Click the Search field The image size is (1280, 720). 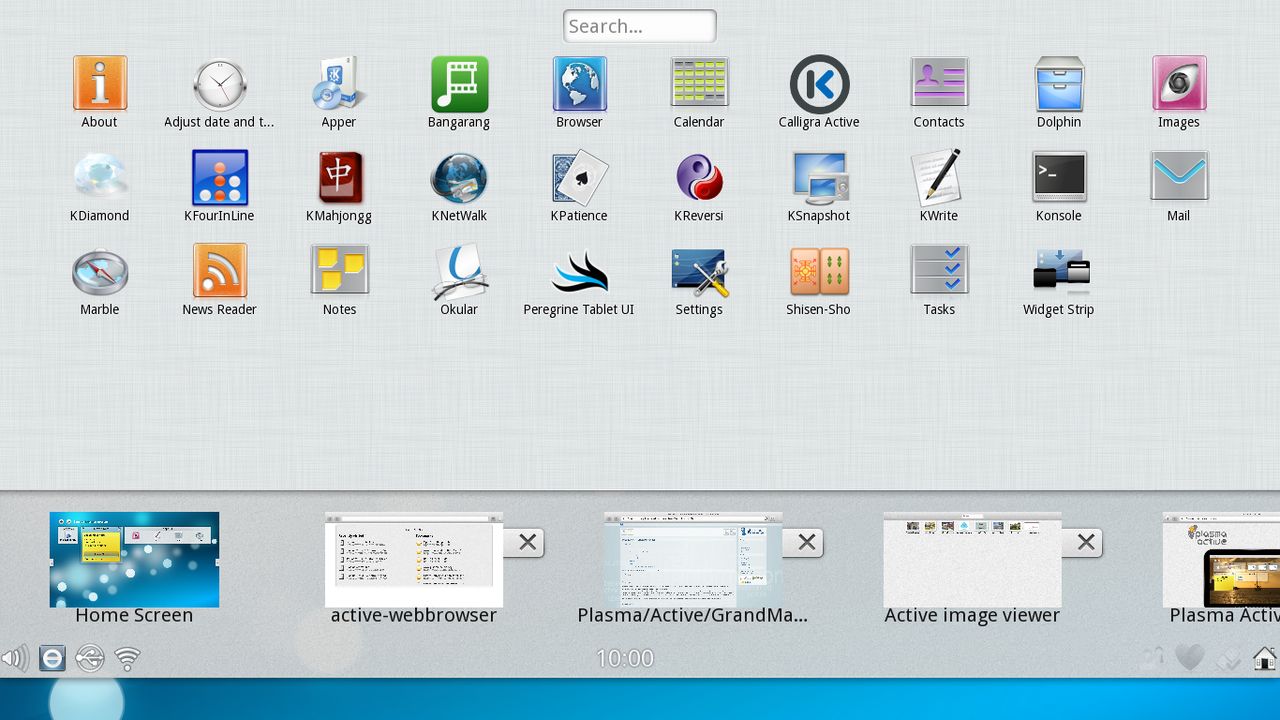tap(640, 26)
